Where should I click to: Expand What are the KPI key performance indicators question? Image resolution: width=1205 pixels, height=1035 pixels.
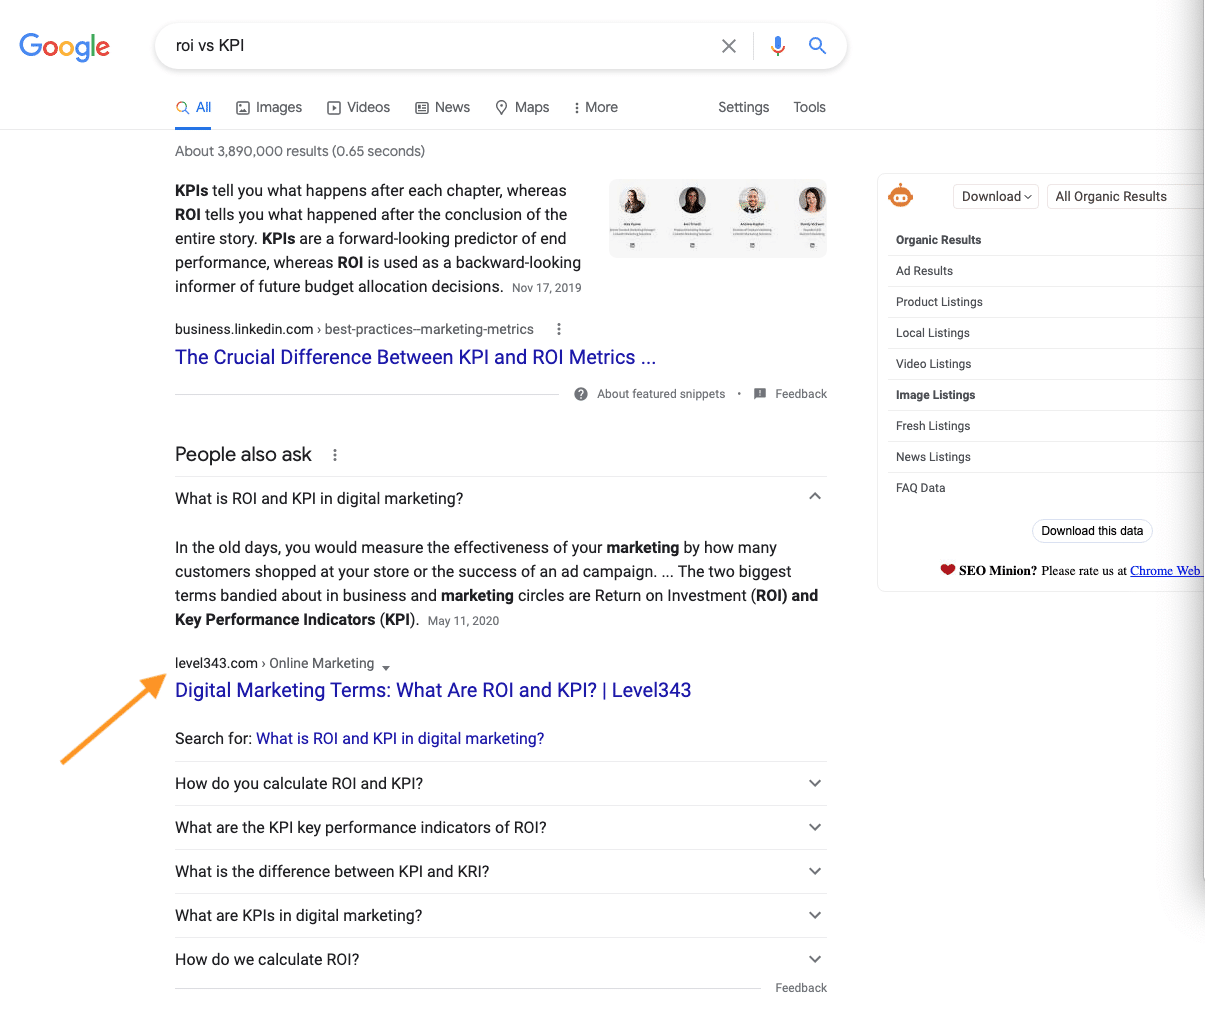pos(501,827)
